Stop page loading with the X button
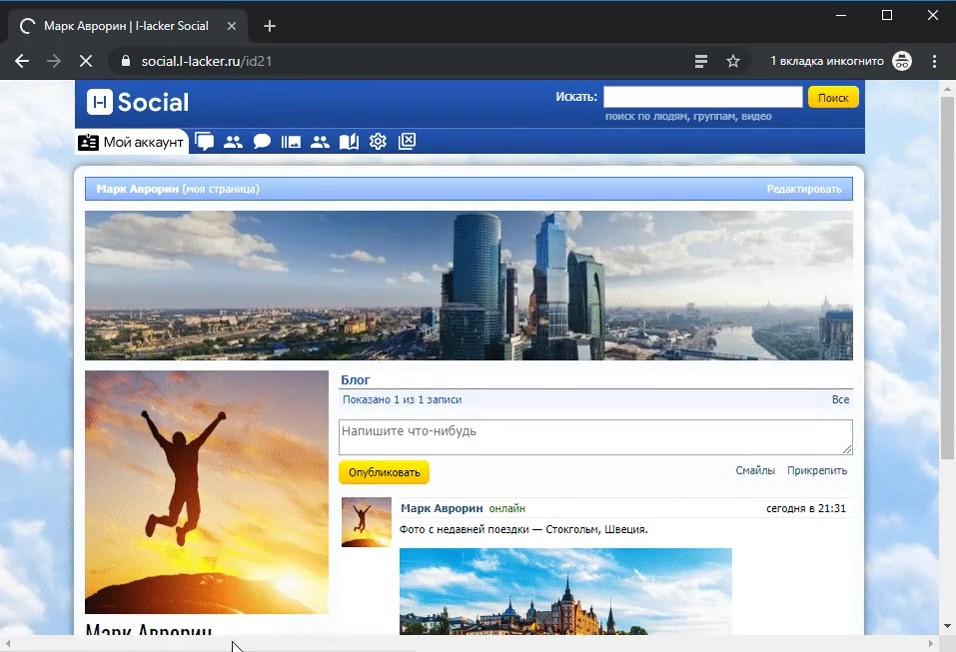This screenshot has width=956, height=652. 85,61
